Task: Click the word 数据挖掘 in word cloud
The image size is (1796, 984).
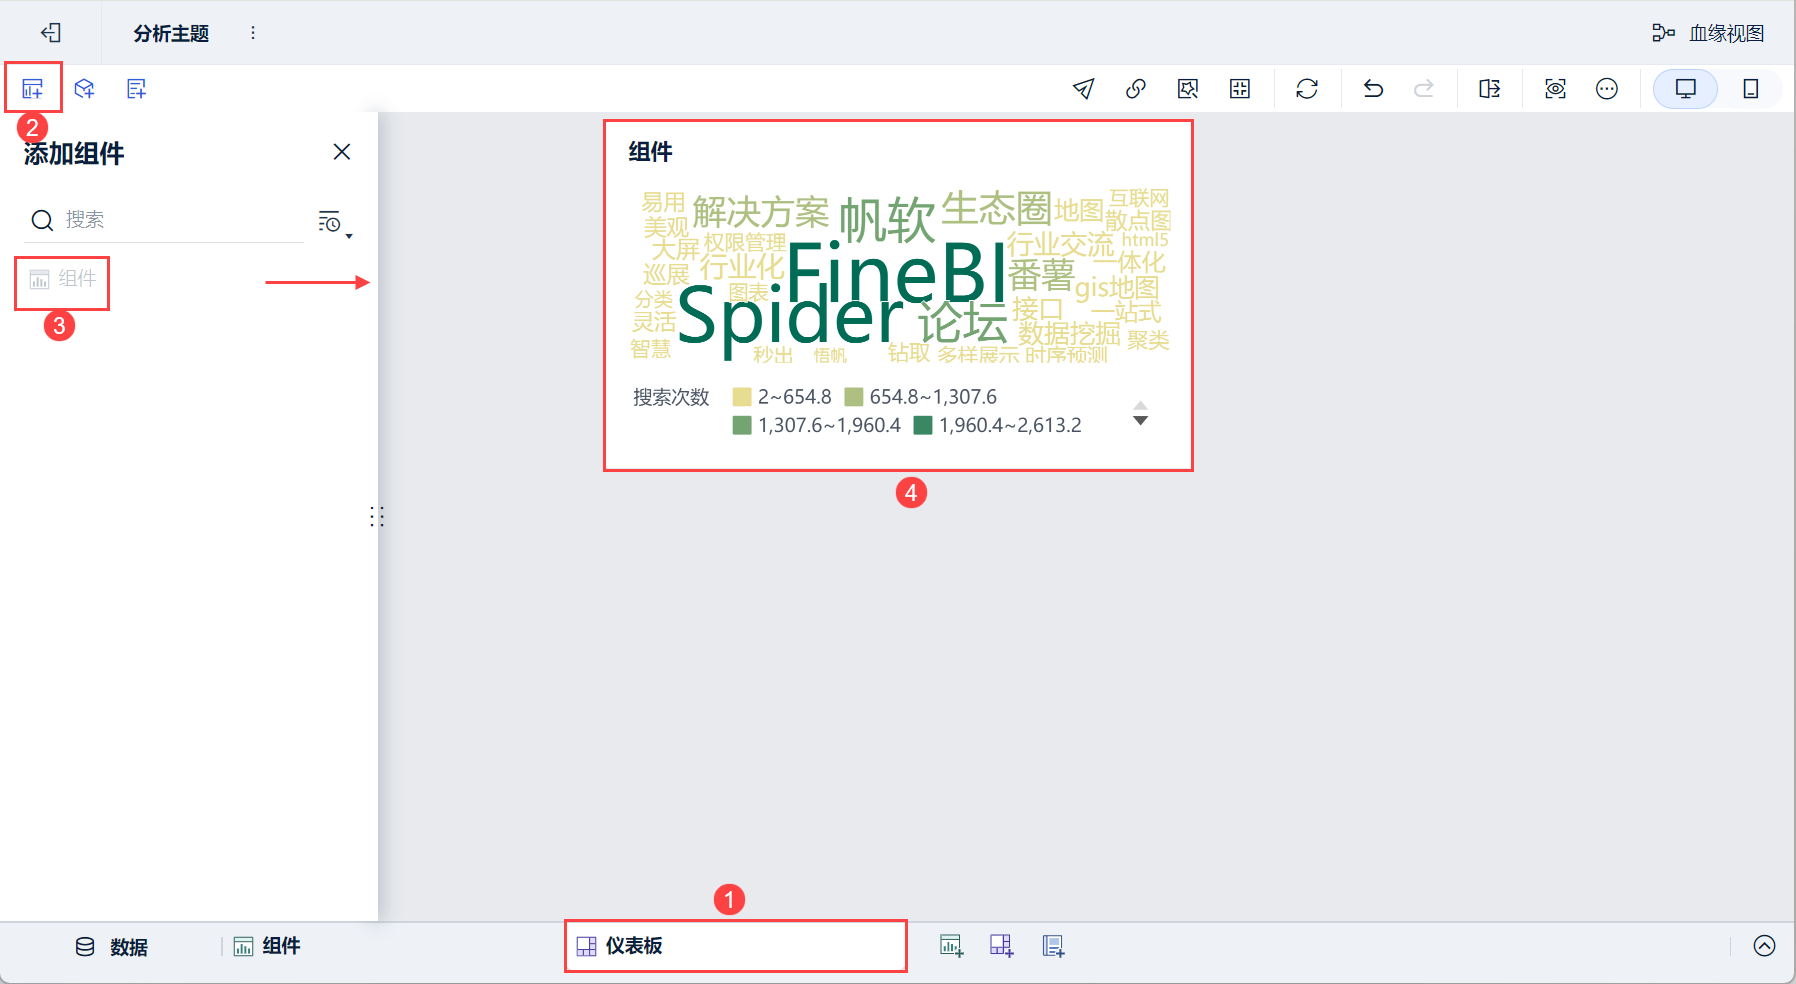Action: pos(1069,333)
